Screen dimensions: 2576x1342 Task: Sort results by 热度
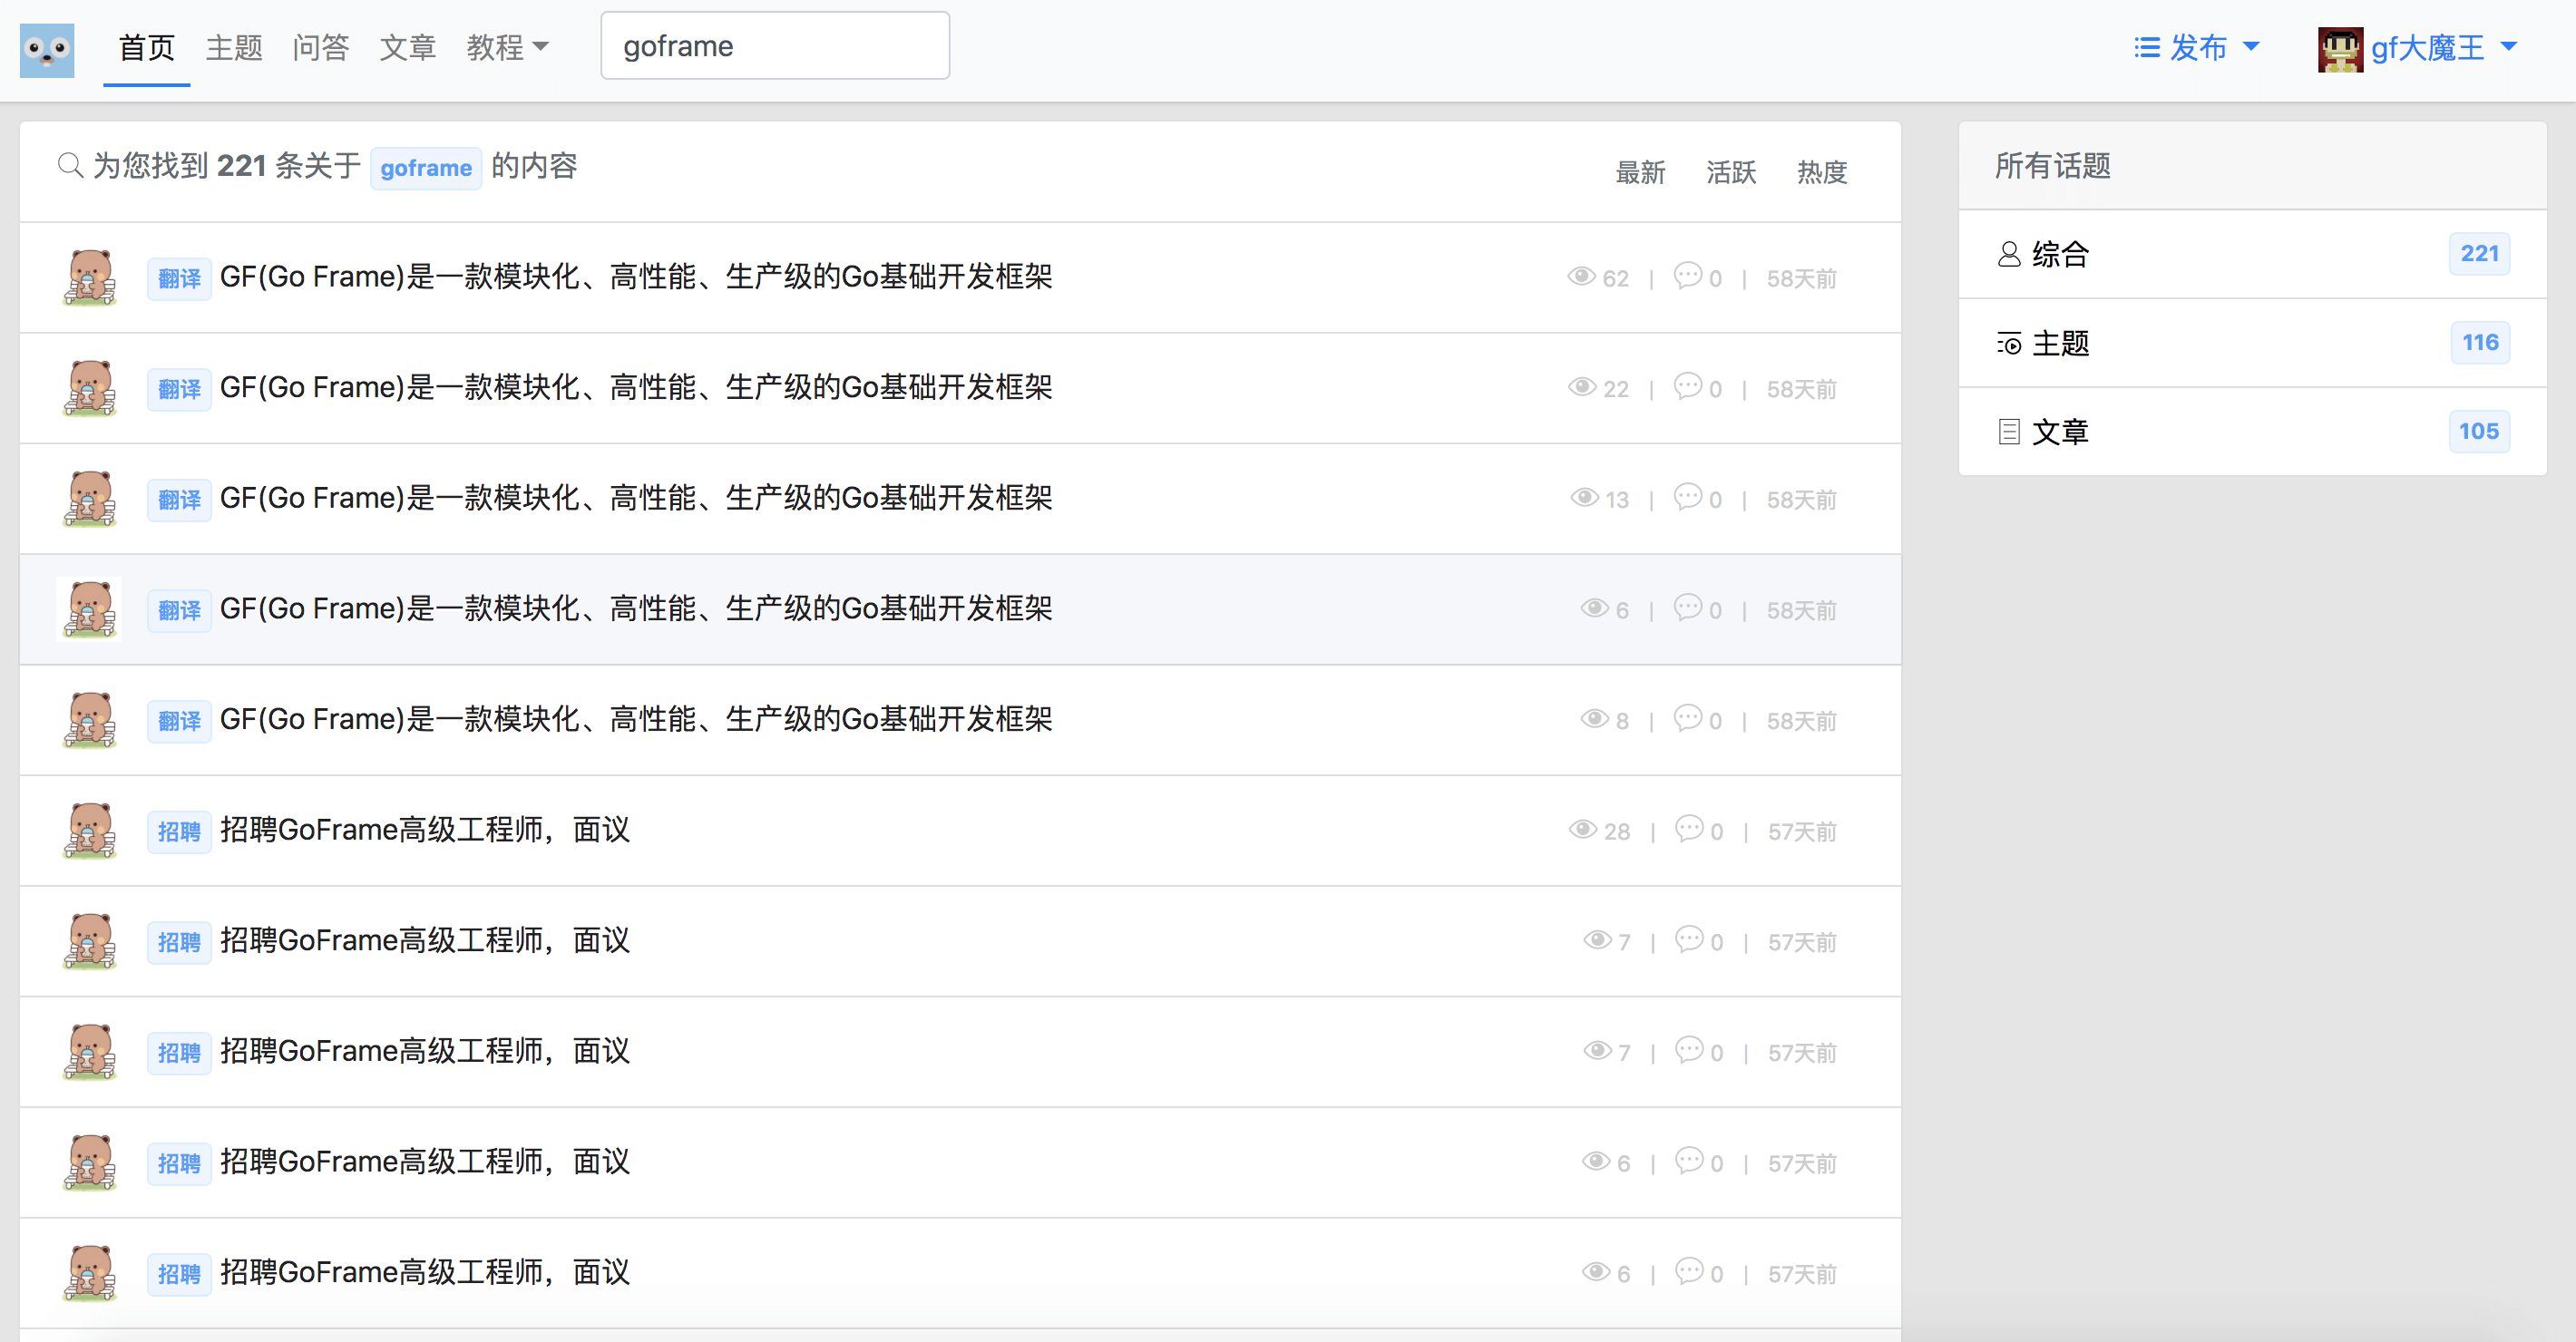point(1821,172)
